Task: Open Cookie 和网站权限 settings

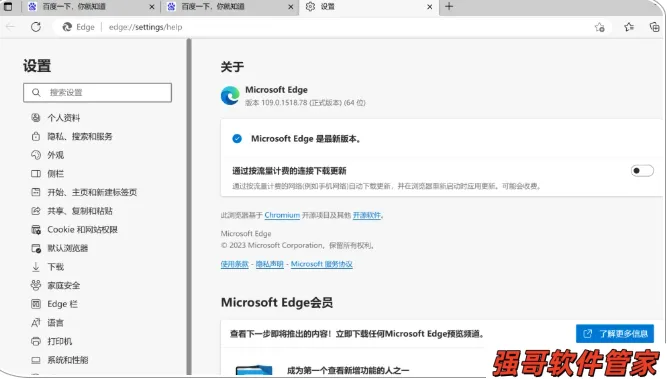Action: 82,230
